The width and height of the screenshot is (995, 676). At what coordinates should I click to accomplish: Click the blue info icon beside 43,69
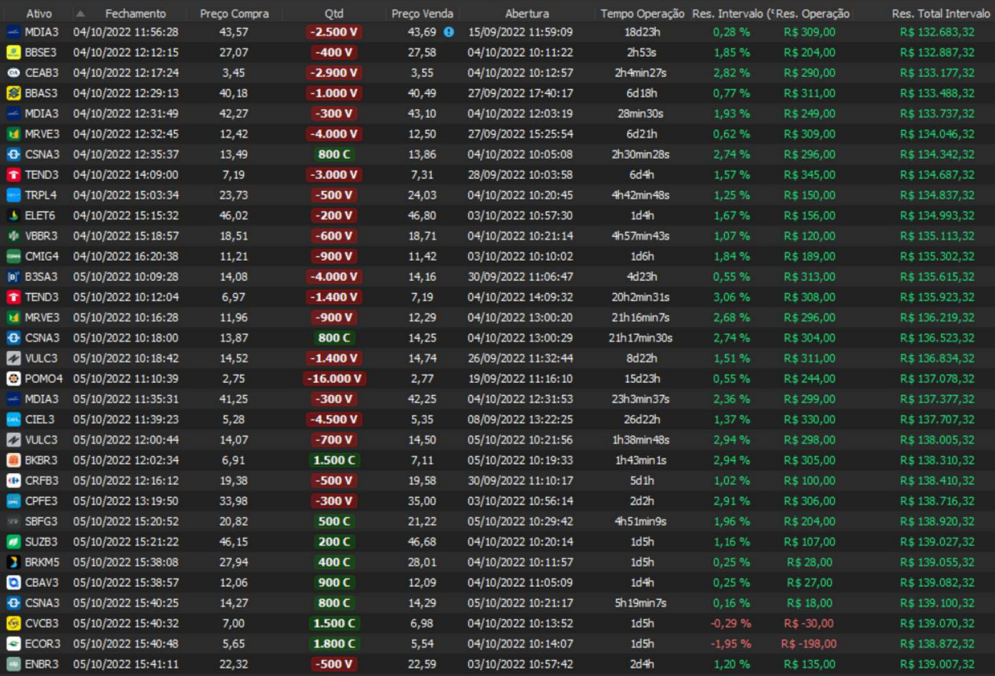click(448, 32)
